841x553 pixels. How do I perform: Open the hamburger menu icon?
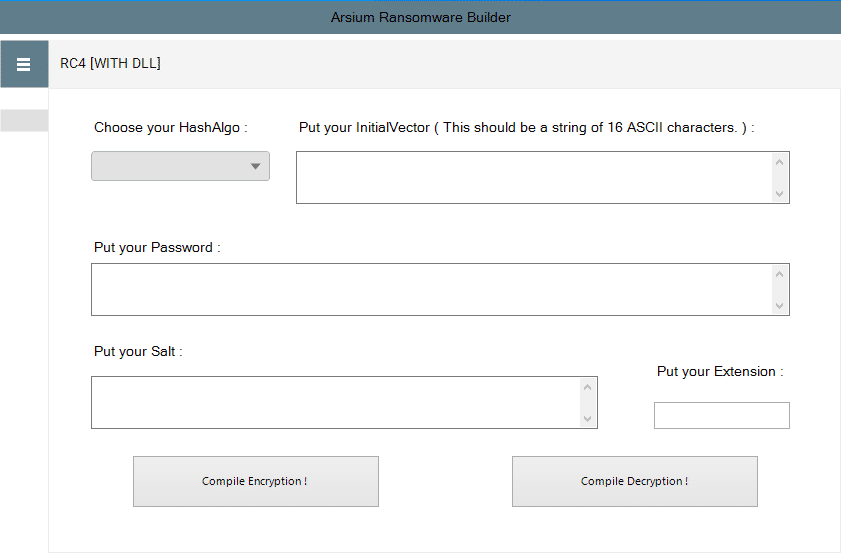[24, 64]
